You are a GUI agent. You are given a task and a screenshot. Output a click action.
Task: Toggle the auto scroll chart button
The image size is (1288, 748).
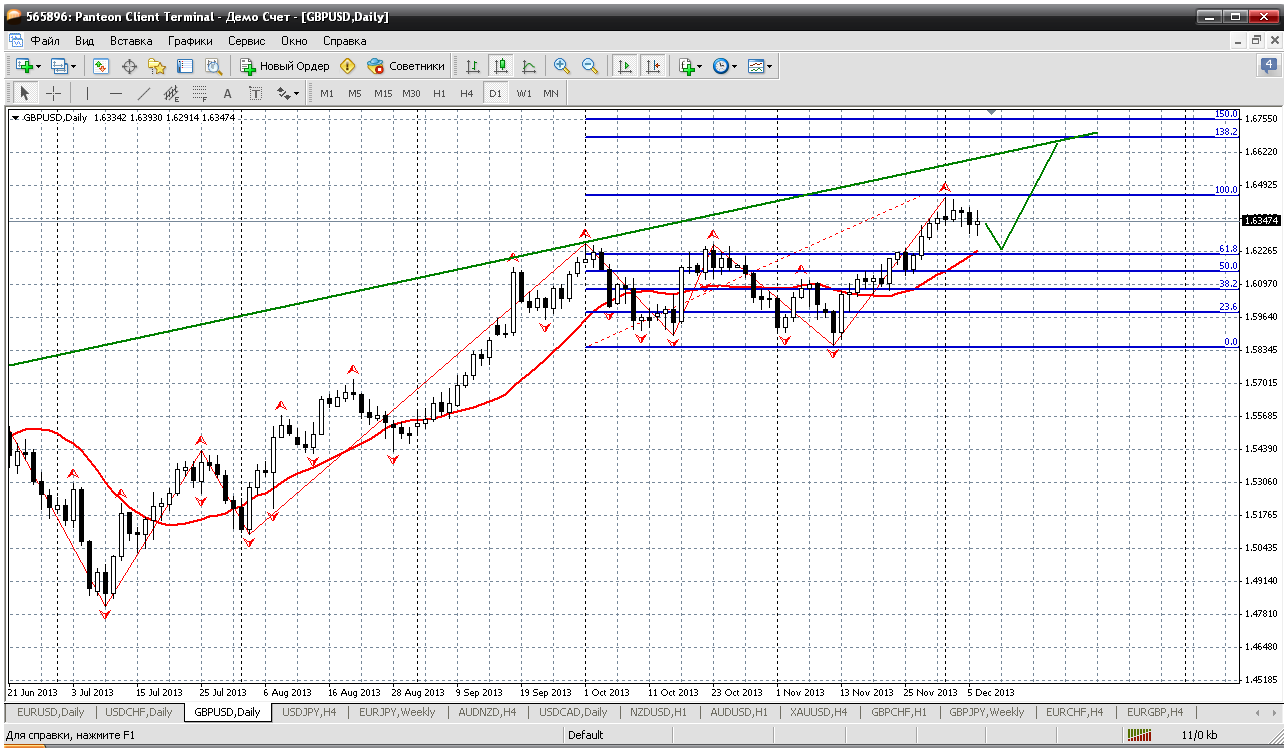[625, 66]
